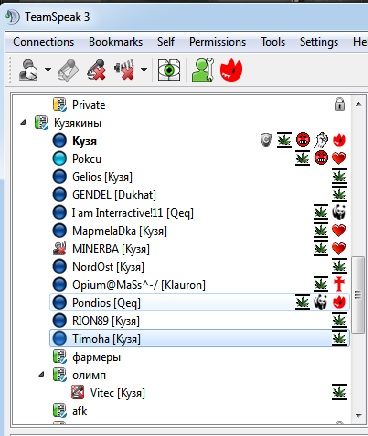This screenshot has height=436, width=368.
Task: Collapse the Кузякины channel
Action: point(23,123)
